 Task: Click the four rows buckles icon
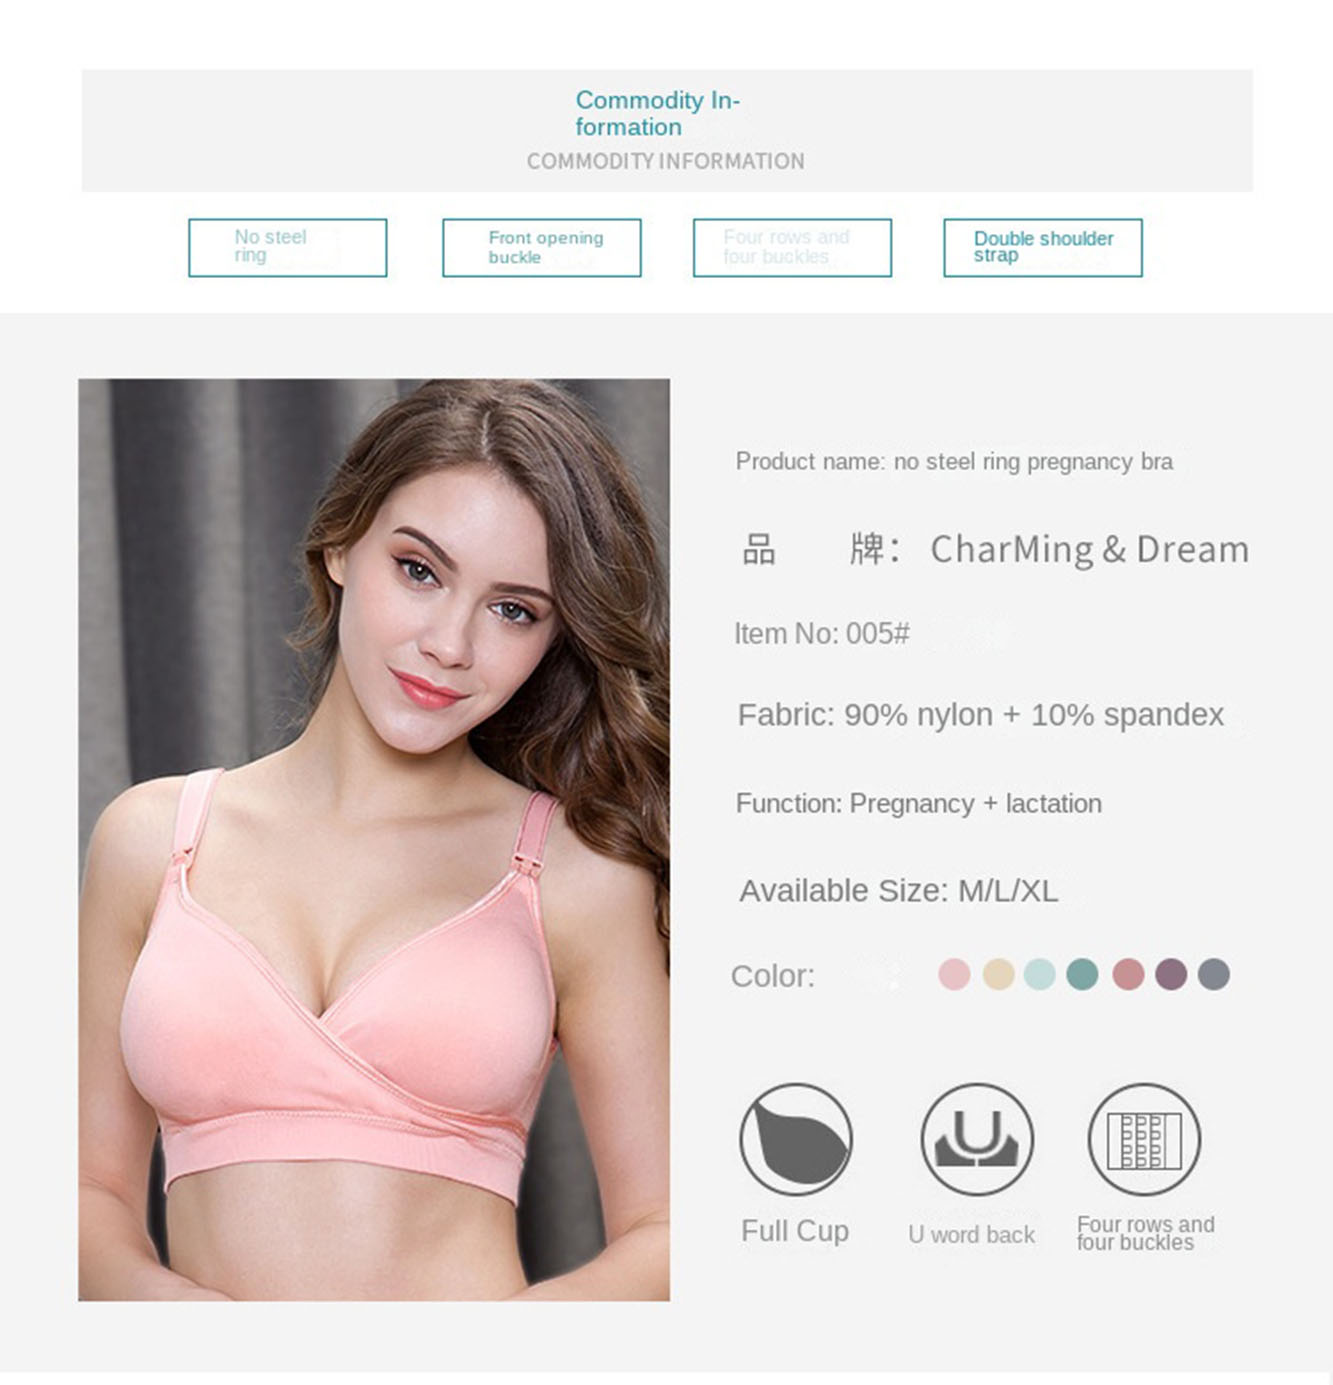1144,1139
